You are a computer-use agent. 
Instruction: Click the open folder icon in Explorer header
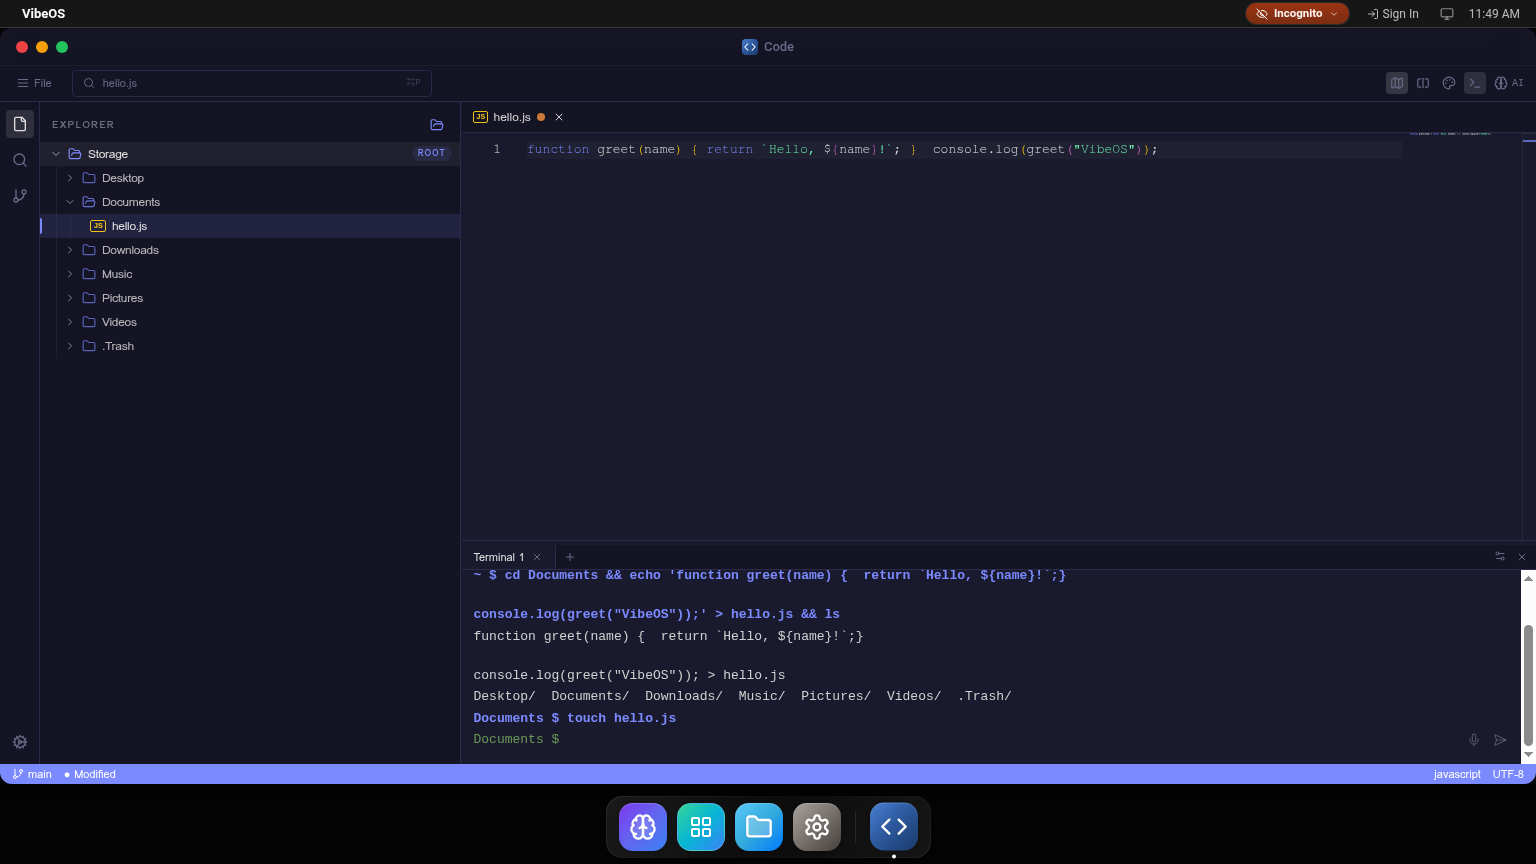click(437, 125)
